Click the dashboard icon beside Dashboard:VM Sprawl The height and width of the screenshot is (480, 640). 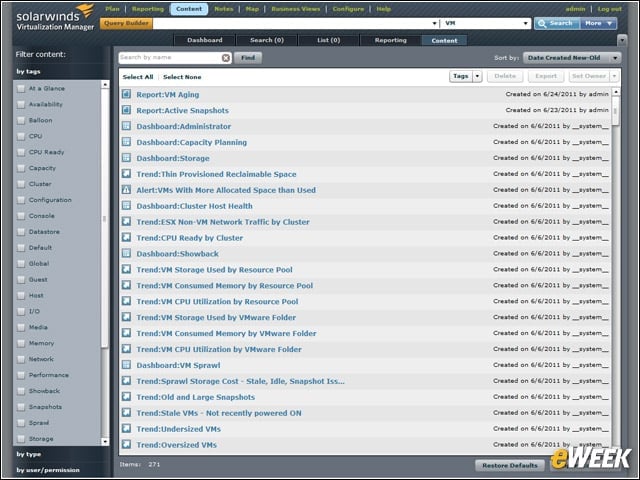coord(127,365)
